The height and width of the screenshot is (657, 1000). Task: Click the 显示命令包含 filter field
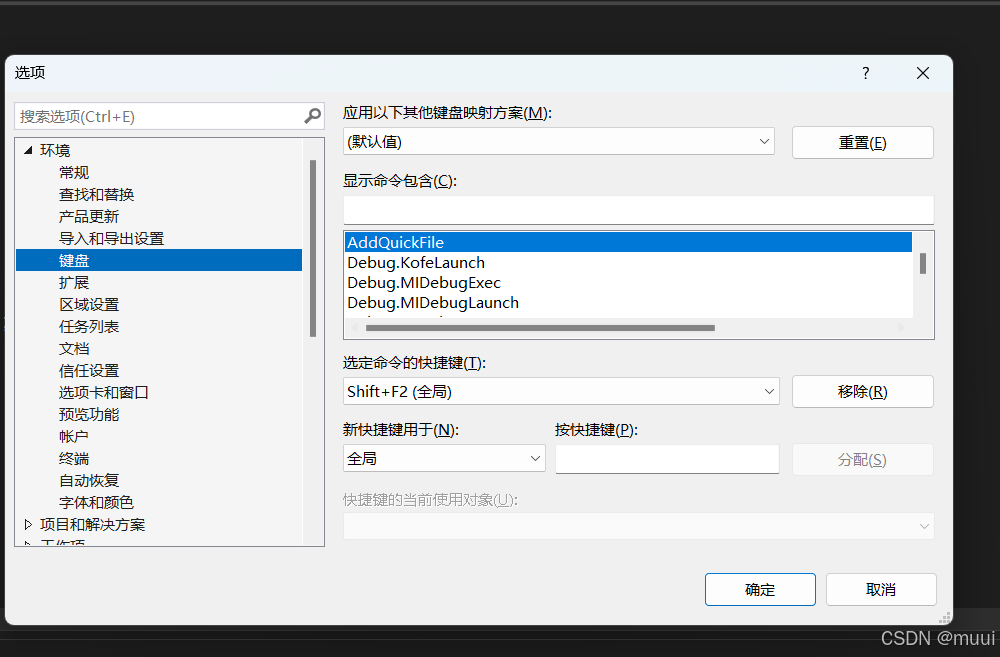click(638, 210)
